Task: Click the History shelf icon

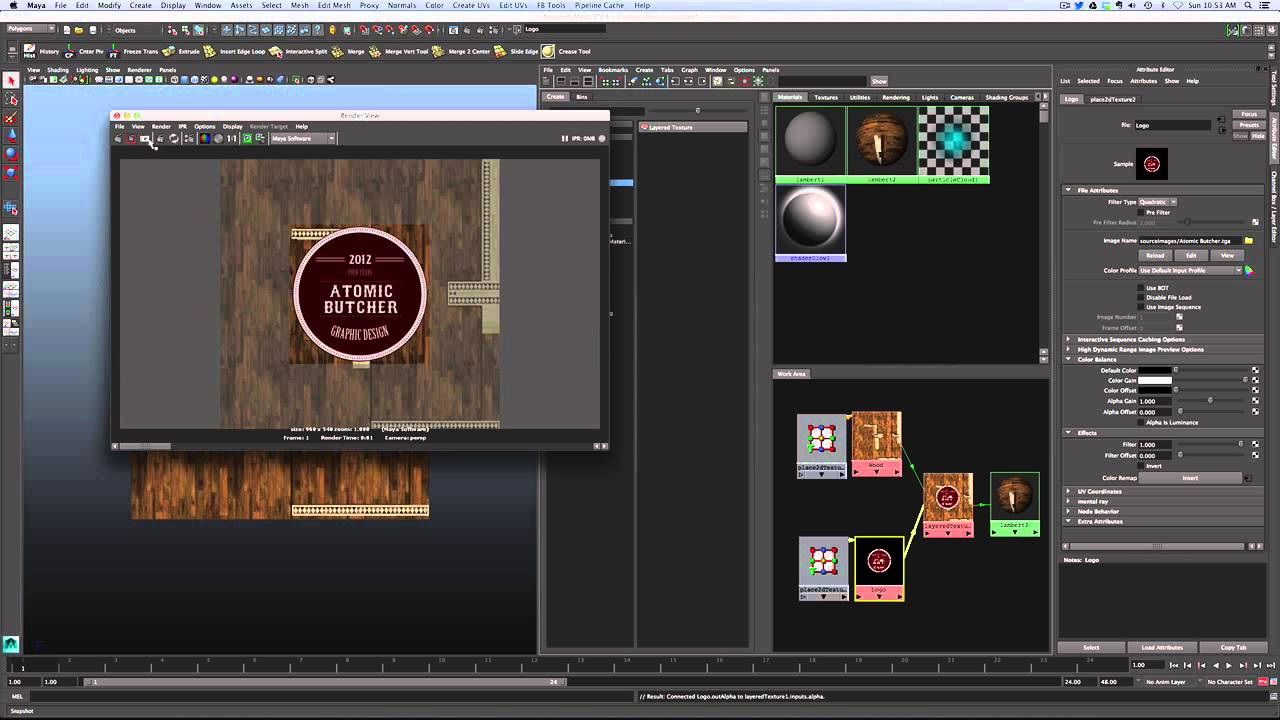Action: [30, 51]
